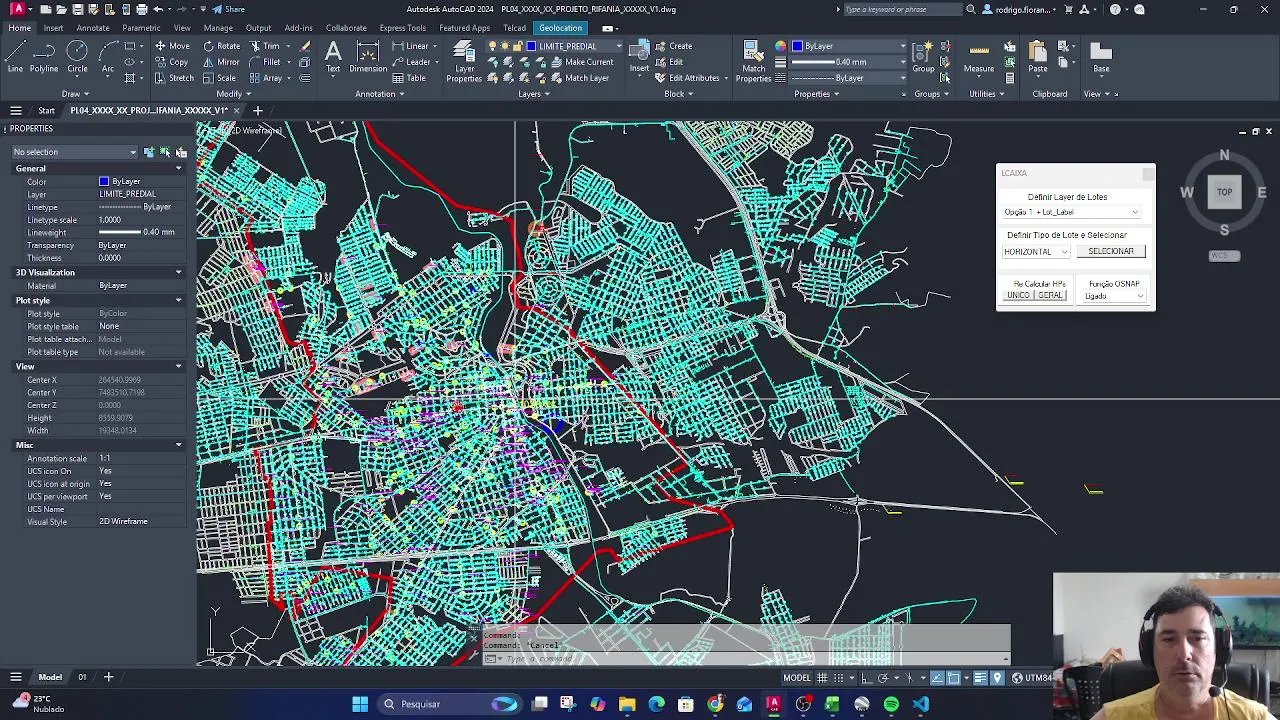Switch to the Express Tools ribbon tab
This screenshot has width=1280, height=720.
click(403, 28)
